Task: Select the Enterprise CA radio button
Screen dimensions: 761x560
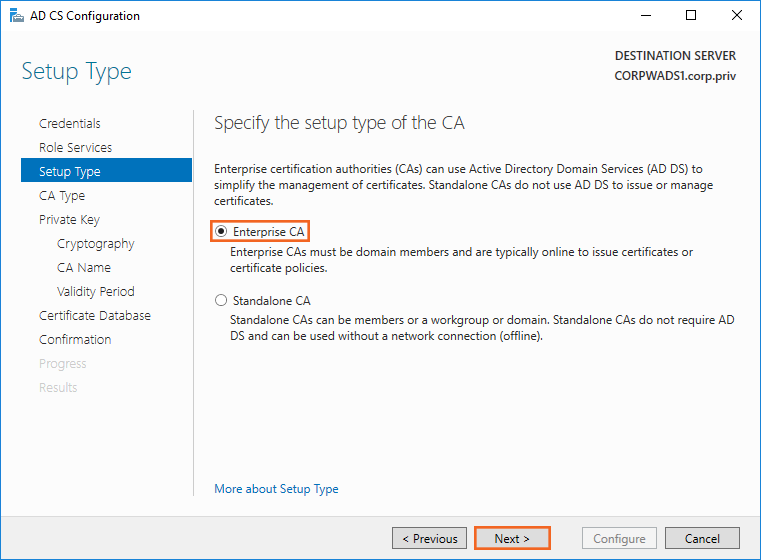Action: (222, 232)
